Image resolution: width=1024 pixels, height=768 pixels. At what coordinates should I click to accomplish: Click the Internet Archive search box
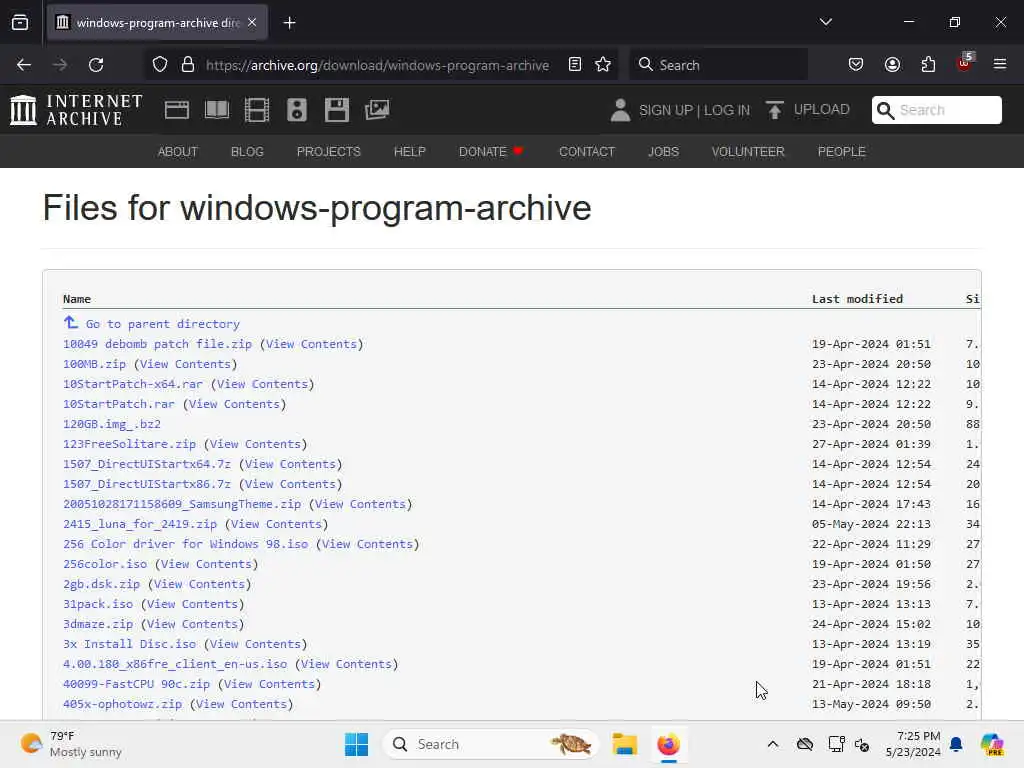click(x=936, y=110)
